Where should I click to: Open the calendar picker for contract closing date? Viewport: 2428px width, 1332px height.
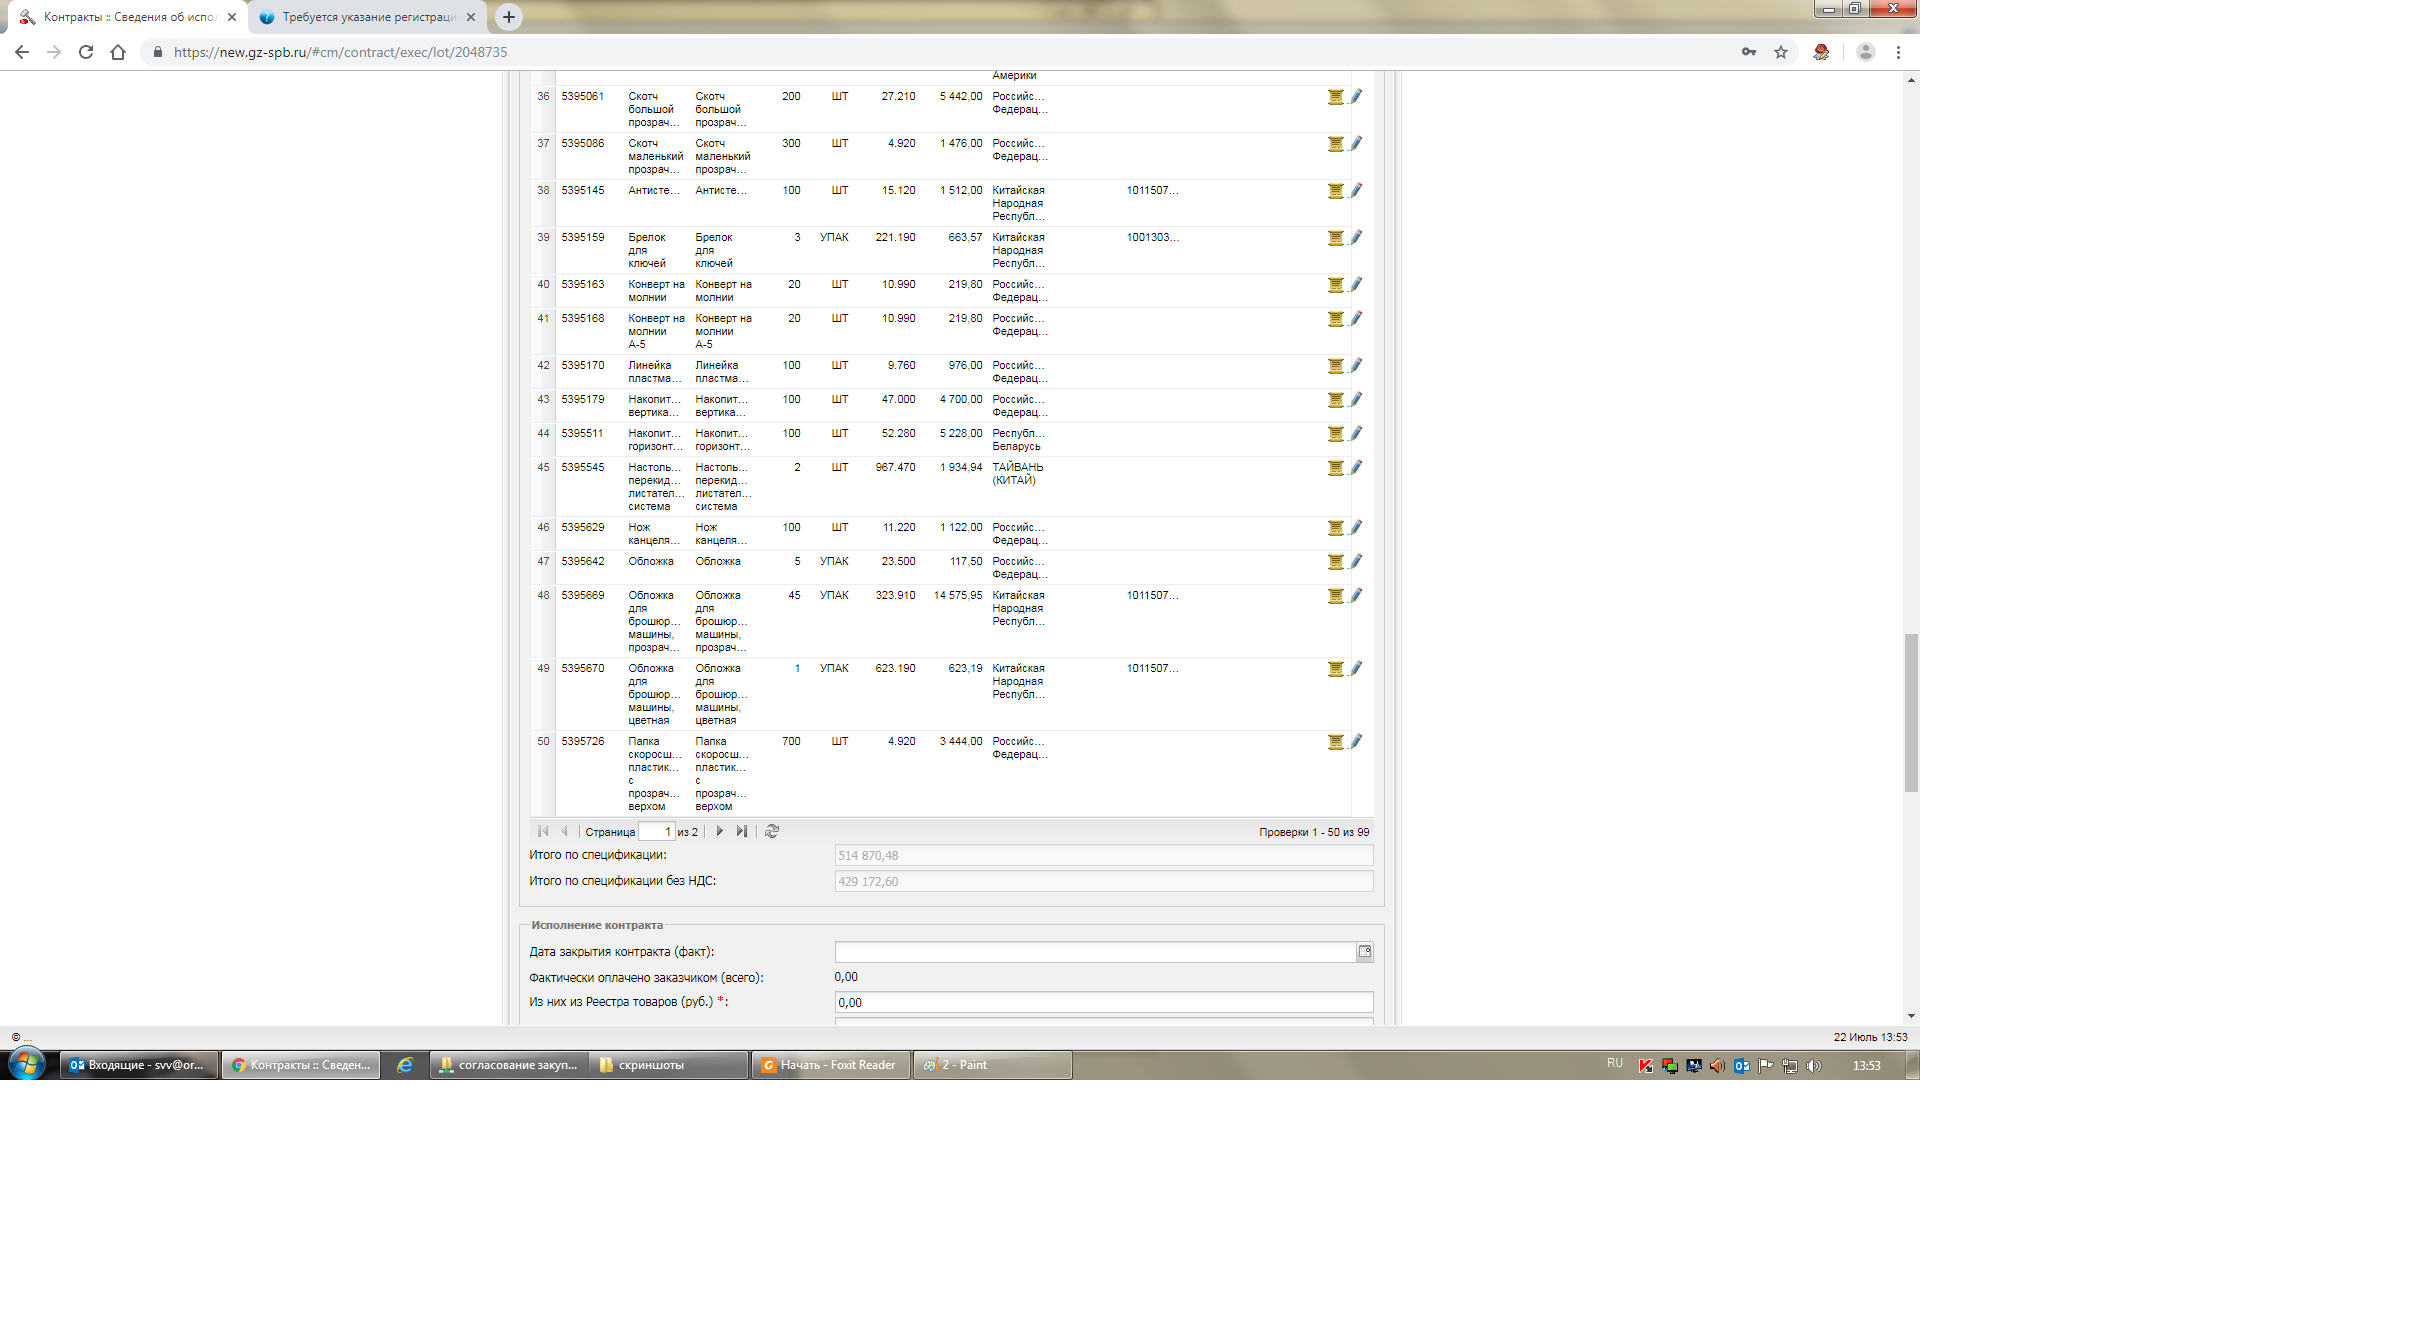coord(1365,952)
